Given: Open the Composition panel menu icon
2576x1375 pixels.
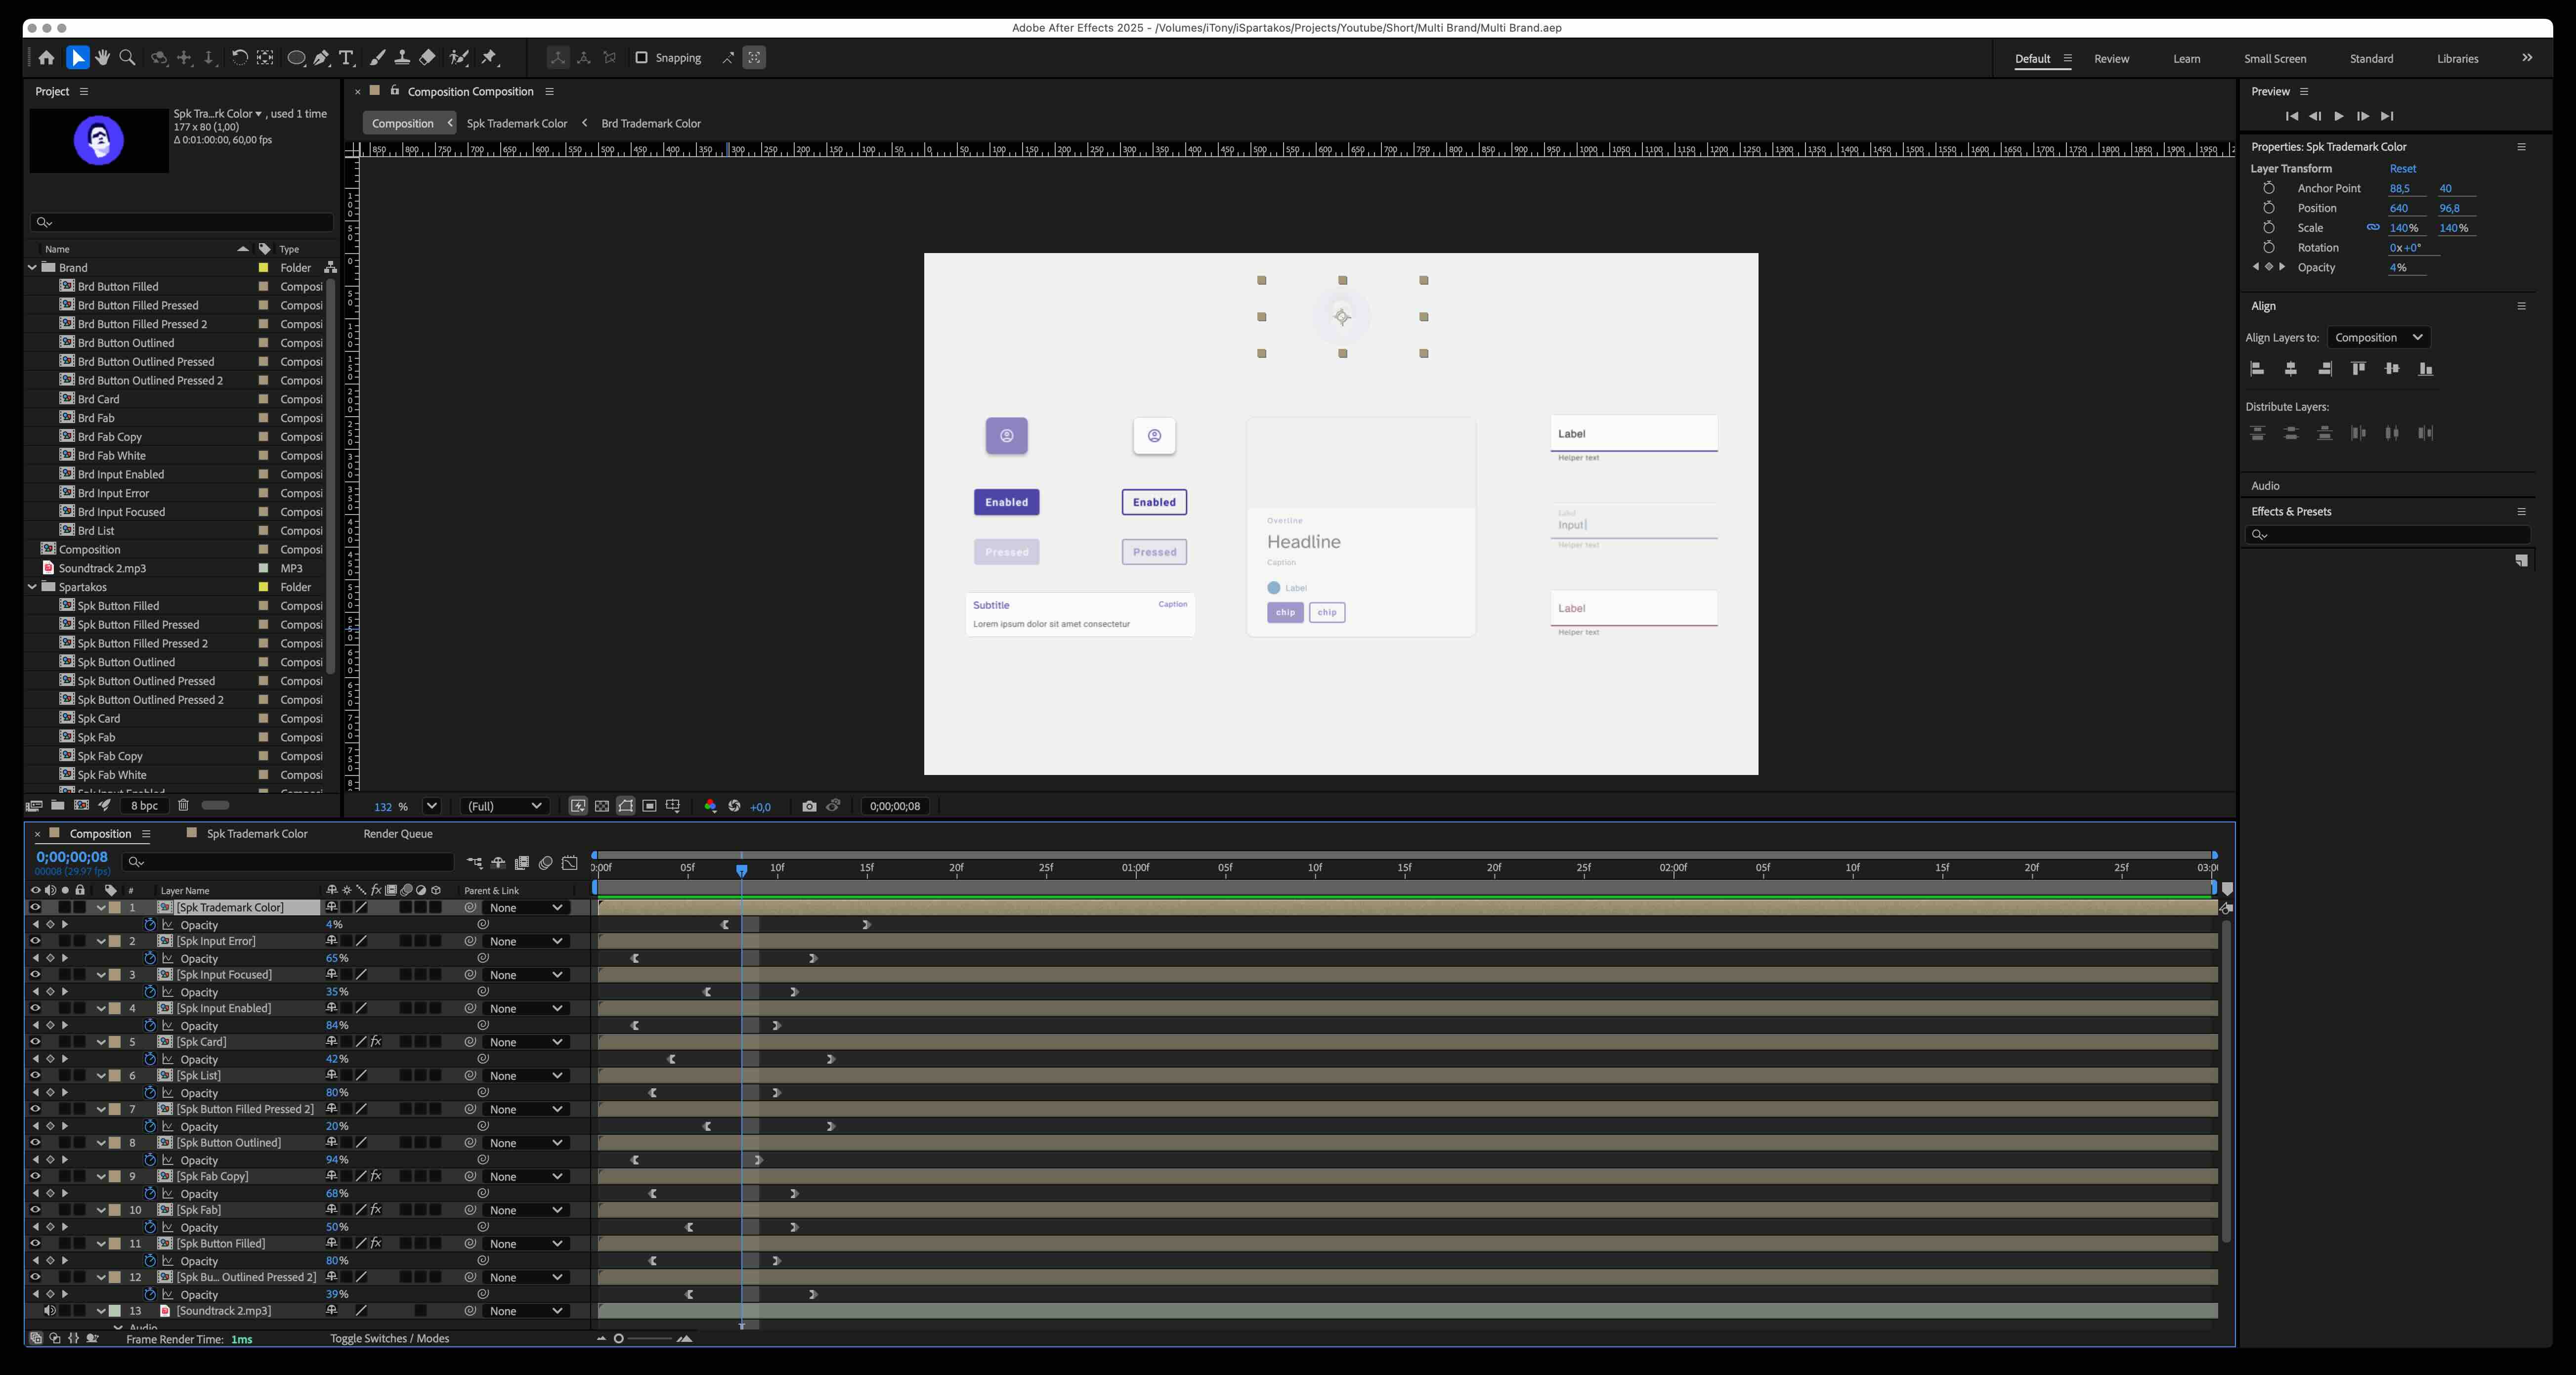Looking at the screenshot, I should (549, 91).
